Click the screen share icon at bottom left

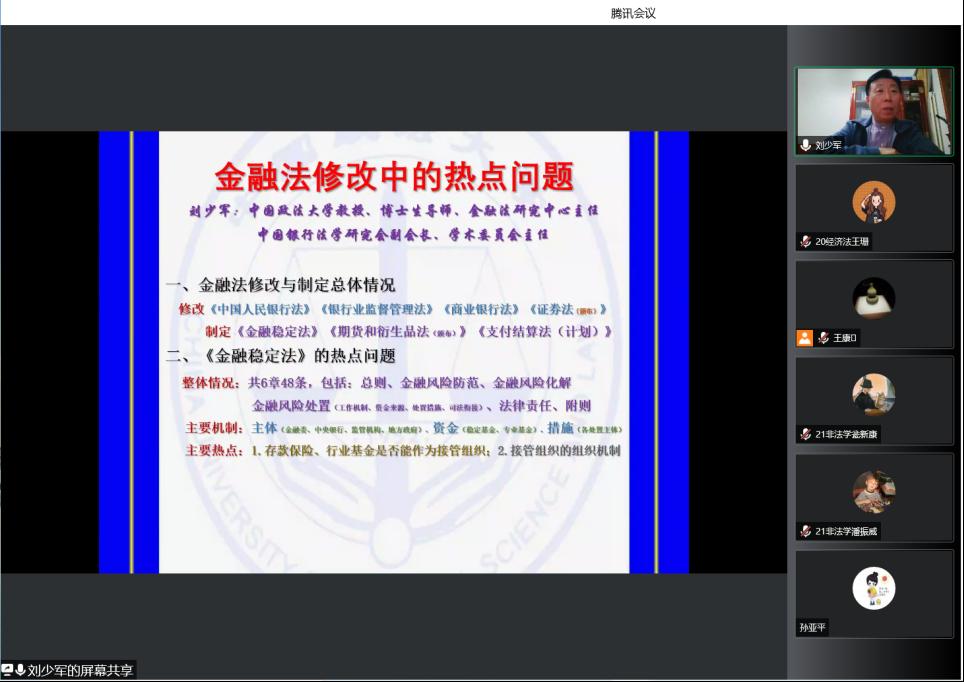coord(8,670)
